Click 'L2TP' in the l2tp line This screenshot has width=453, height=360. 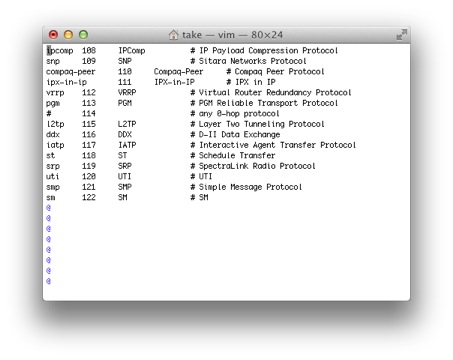coord(127,124)
